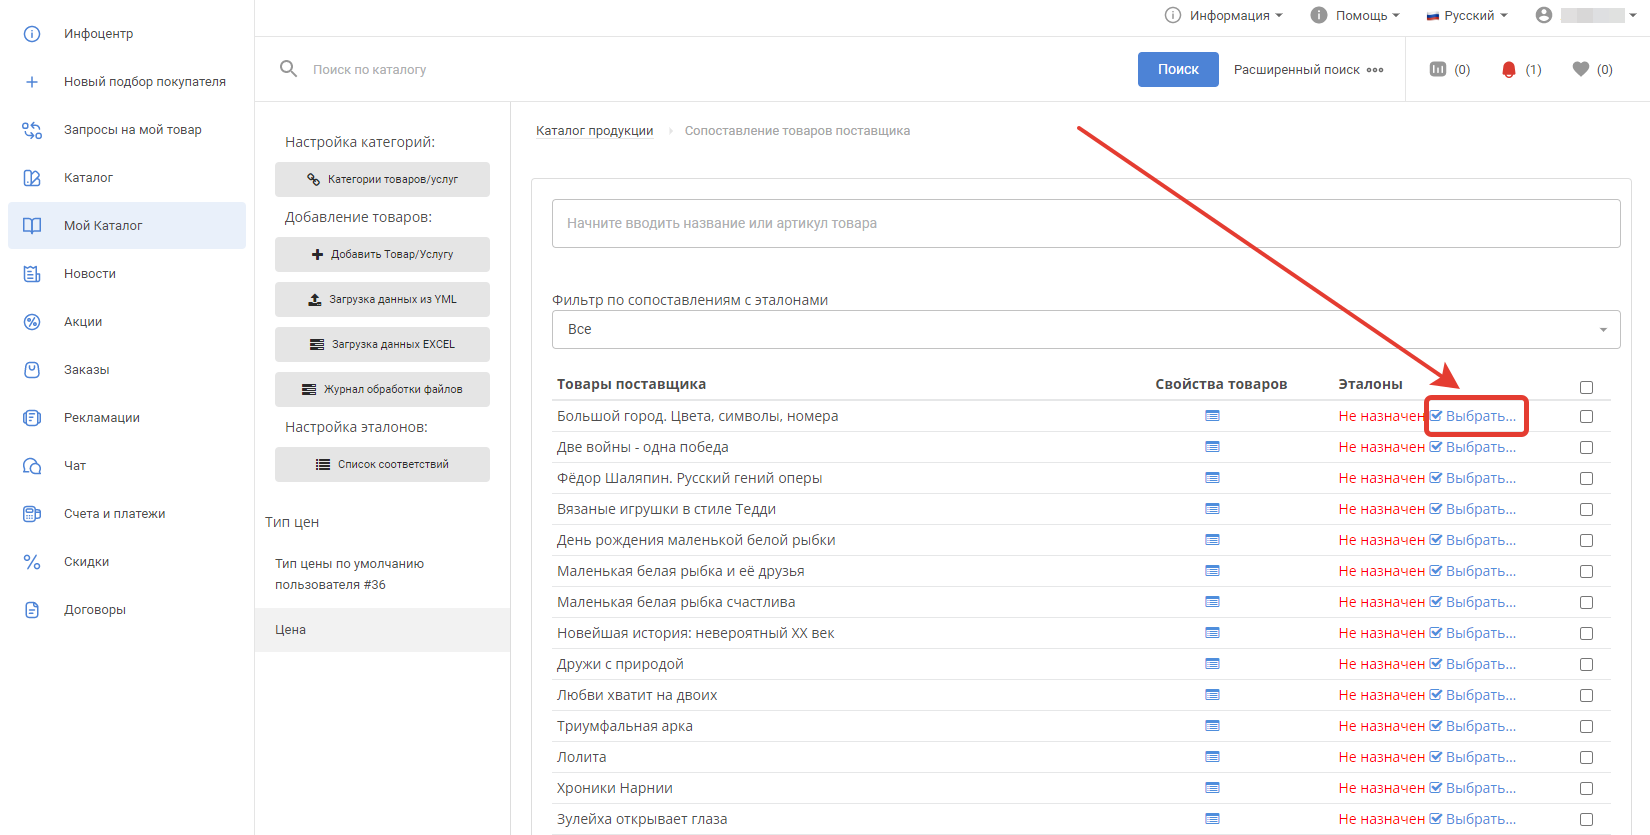
Task: Click properties icon for Две войны row
Action: click(1212, 447)
